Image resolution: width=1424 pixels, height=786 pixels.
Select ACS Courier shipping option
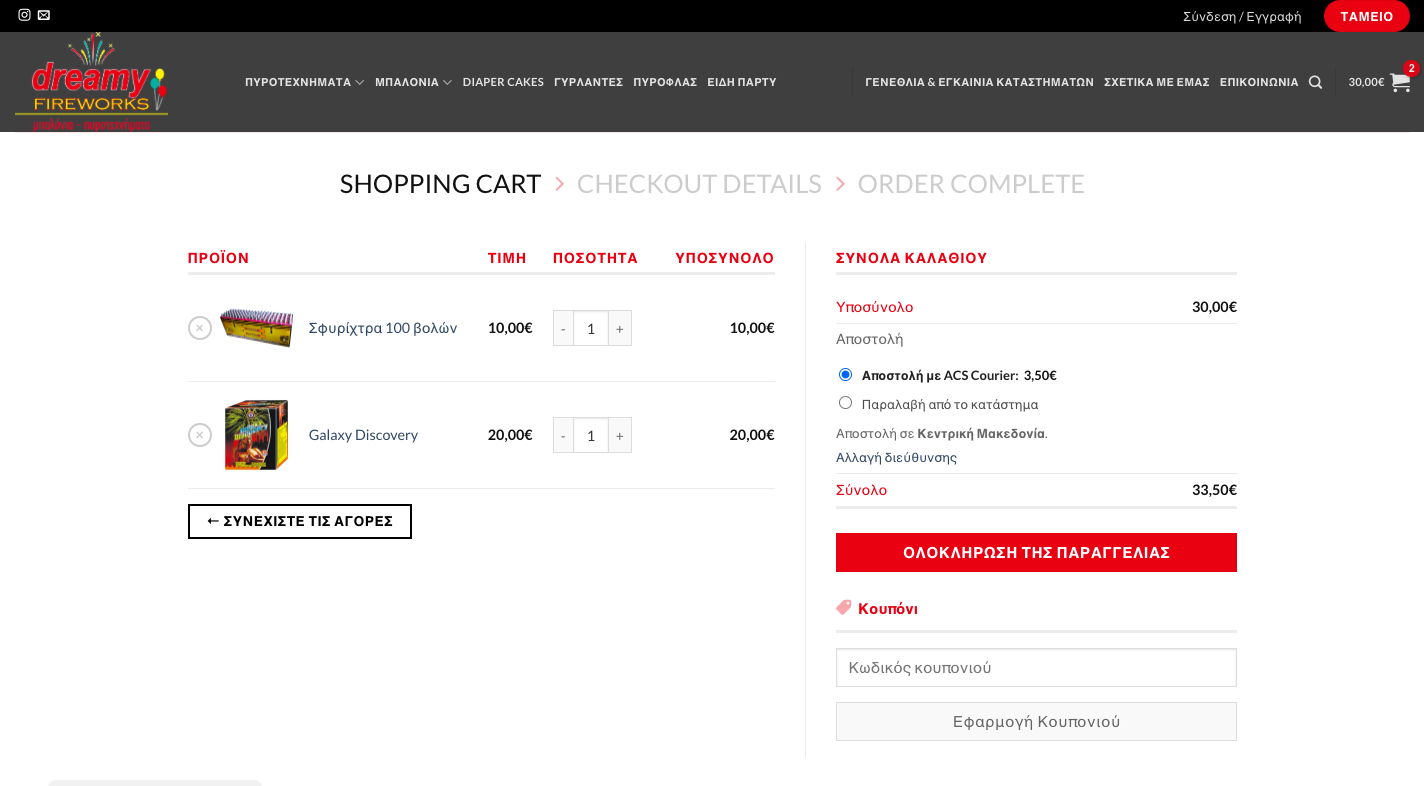tap(846, 375)
